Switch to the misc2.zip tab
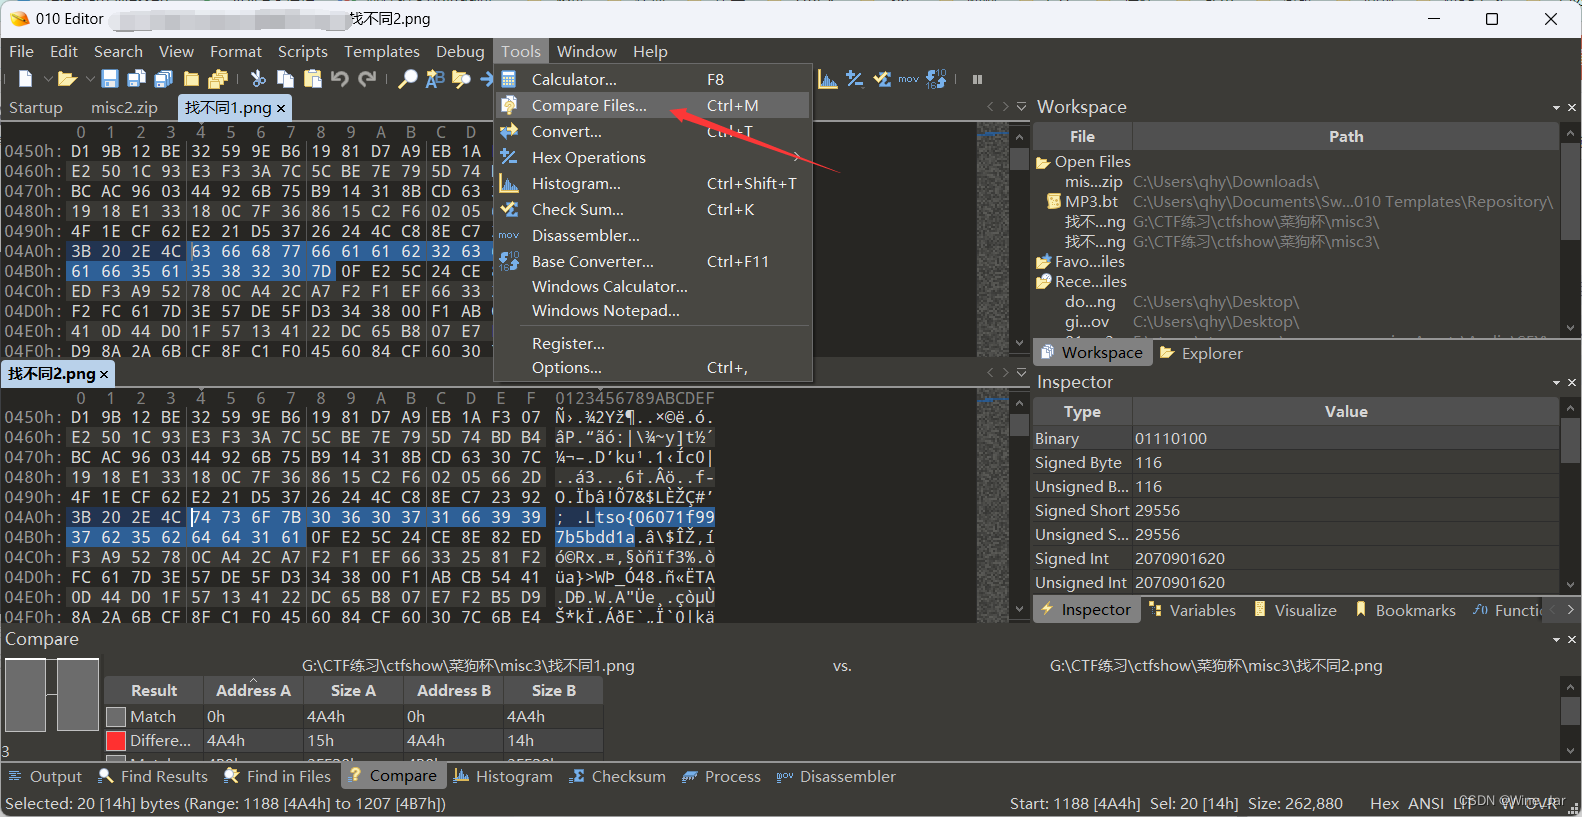The width and height of the screenshot is (1582, 817). [x=124, y=107]
